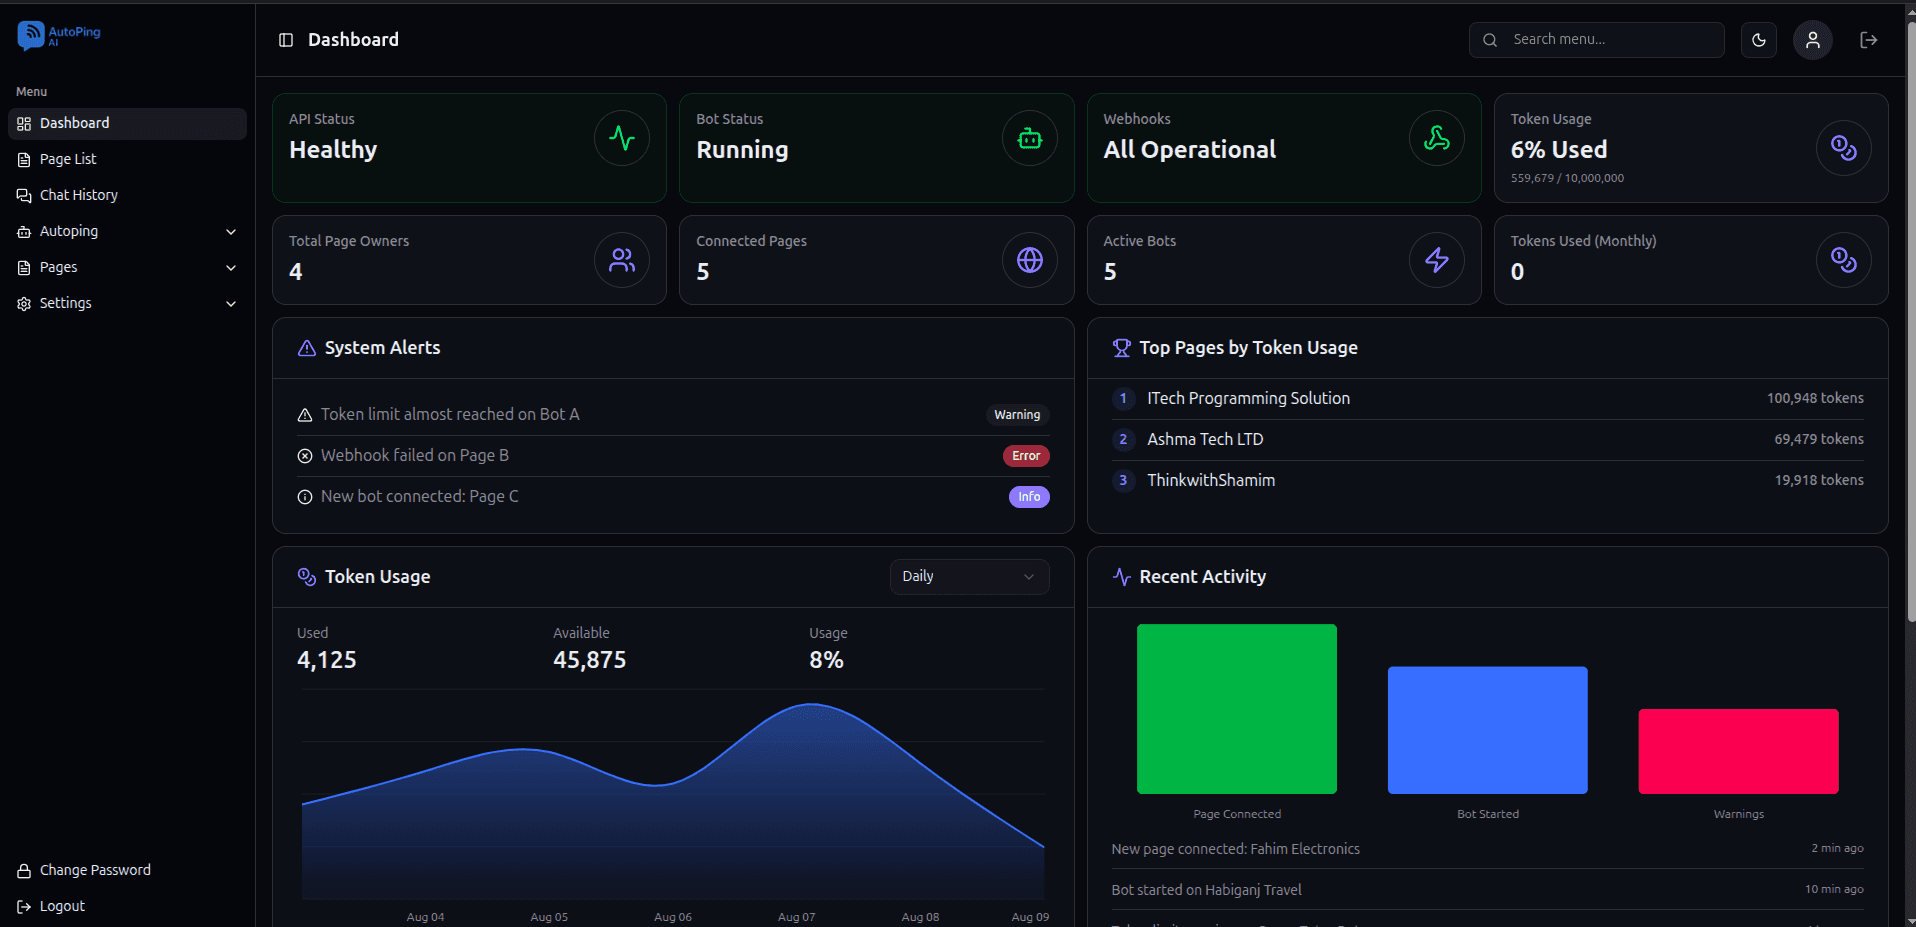Click the Used 4,125 value
The width and height of the screenshot is (1916, 927).
coord(327,660)
